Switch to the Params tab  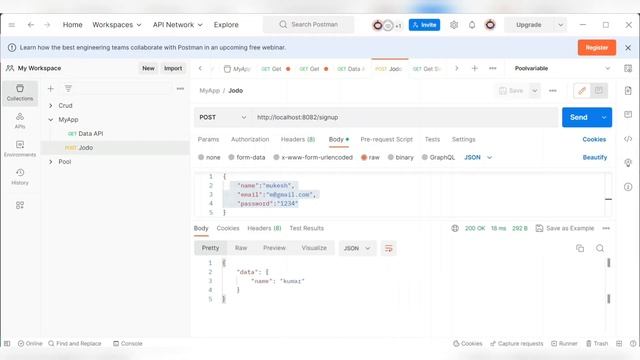tap(208, 140)
